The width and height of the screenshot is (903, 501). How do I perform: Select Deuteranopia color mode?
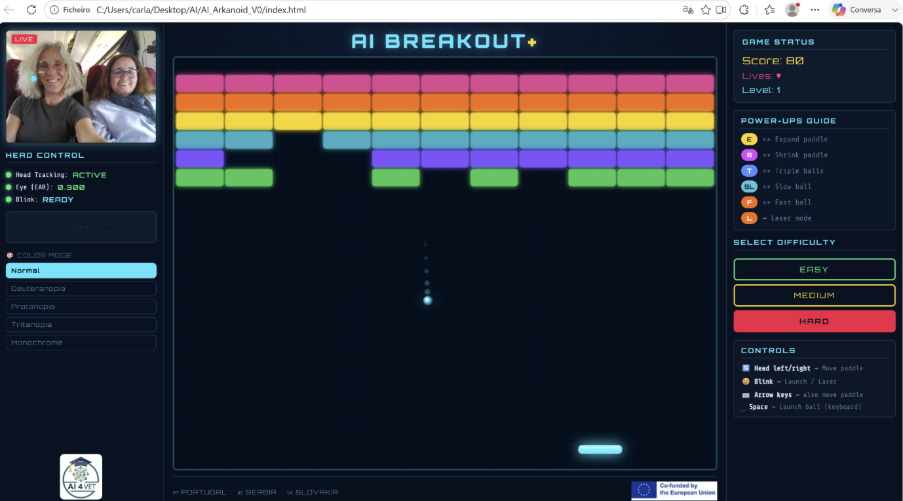coord(81,289)
